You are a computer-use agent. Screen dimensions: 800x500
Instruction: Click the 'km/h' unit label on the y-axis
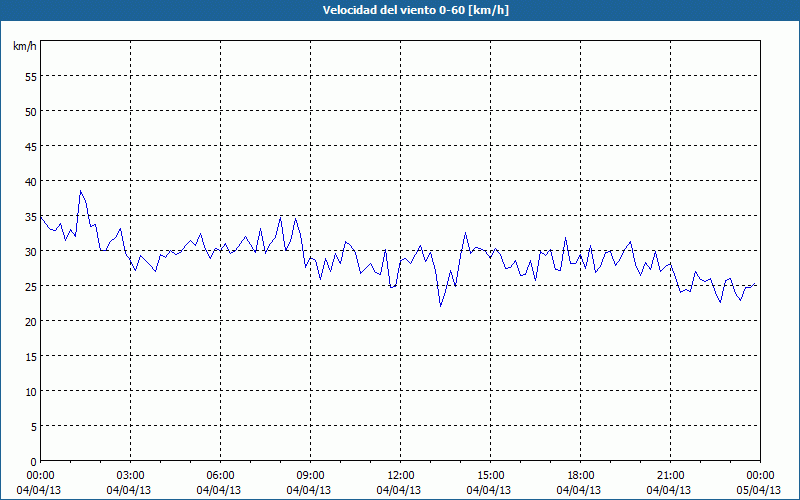coord(24,46)
